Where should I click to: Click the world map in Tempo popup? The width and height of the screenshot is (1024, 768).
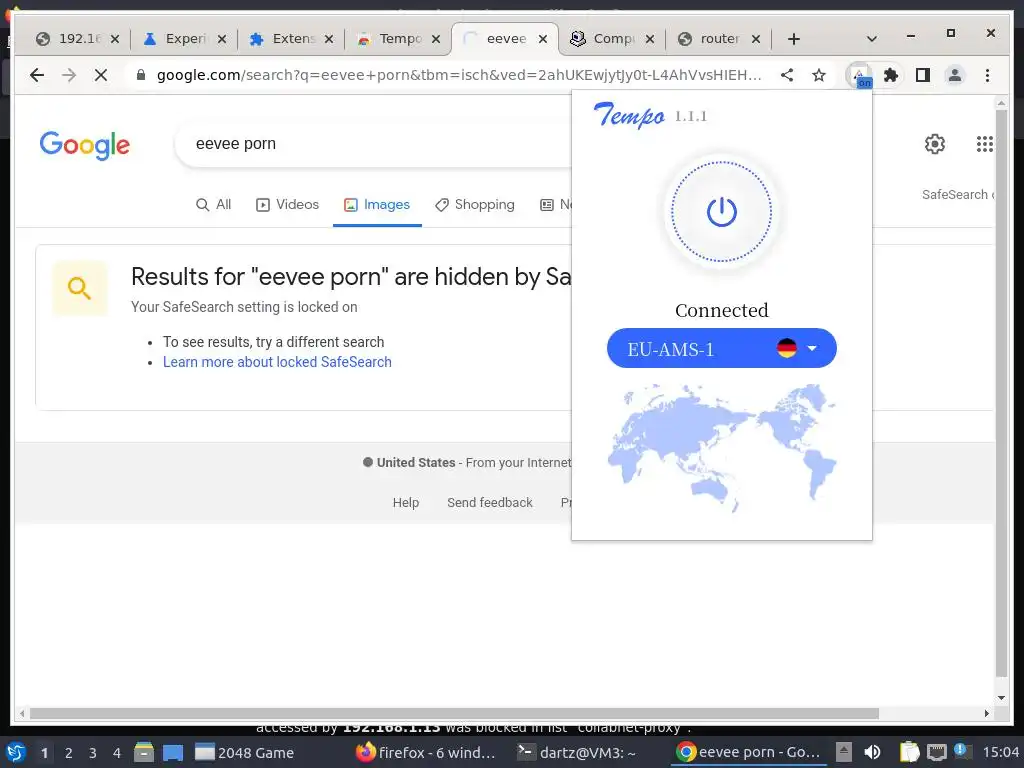[722, 447]
